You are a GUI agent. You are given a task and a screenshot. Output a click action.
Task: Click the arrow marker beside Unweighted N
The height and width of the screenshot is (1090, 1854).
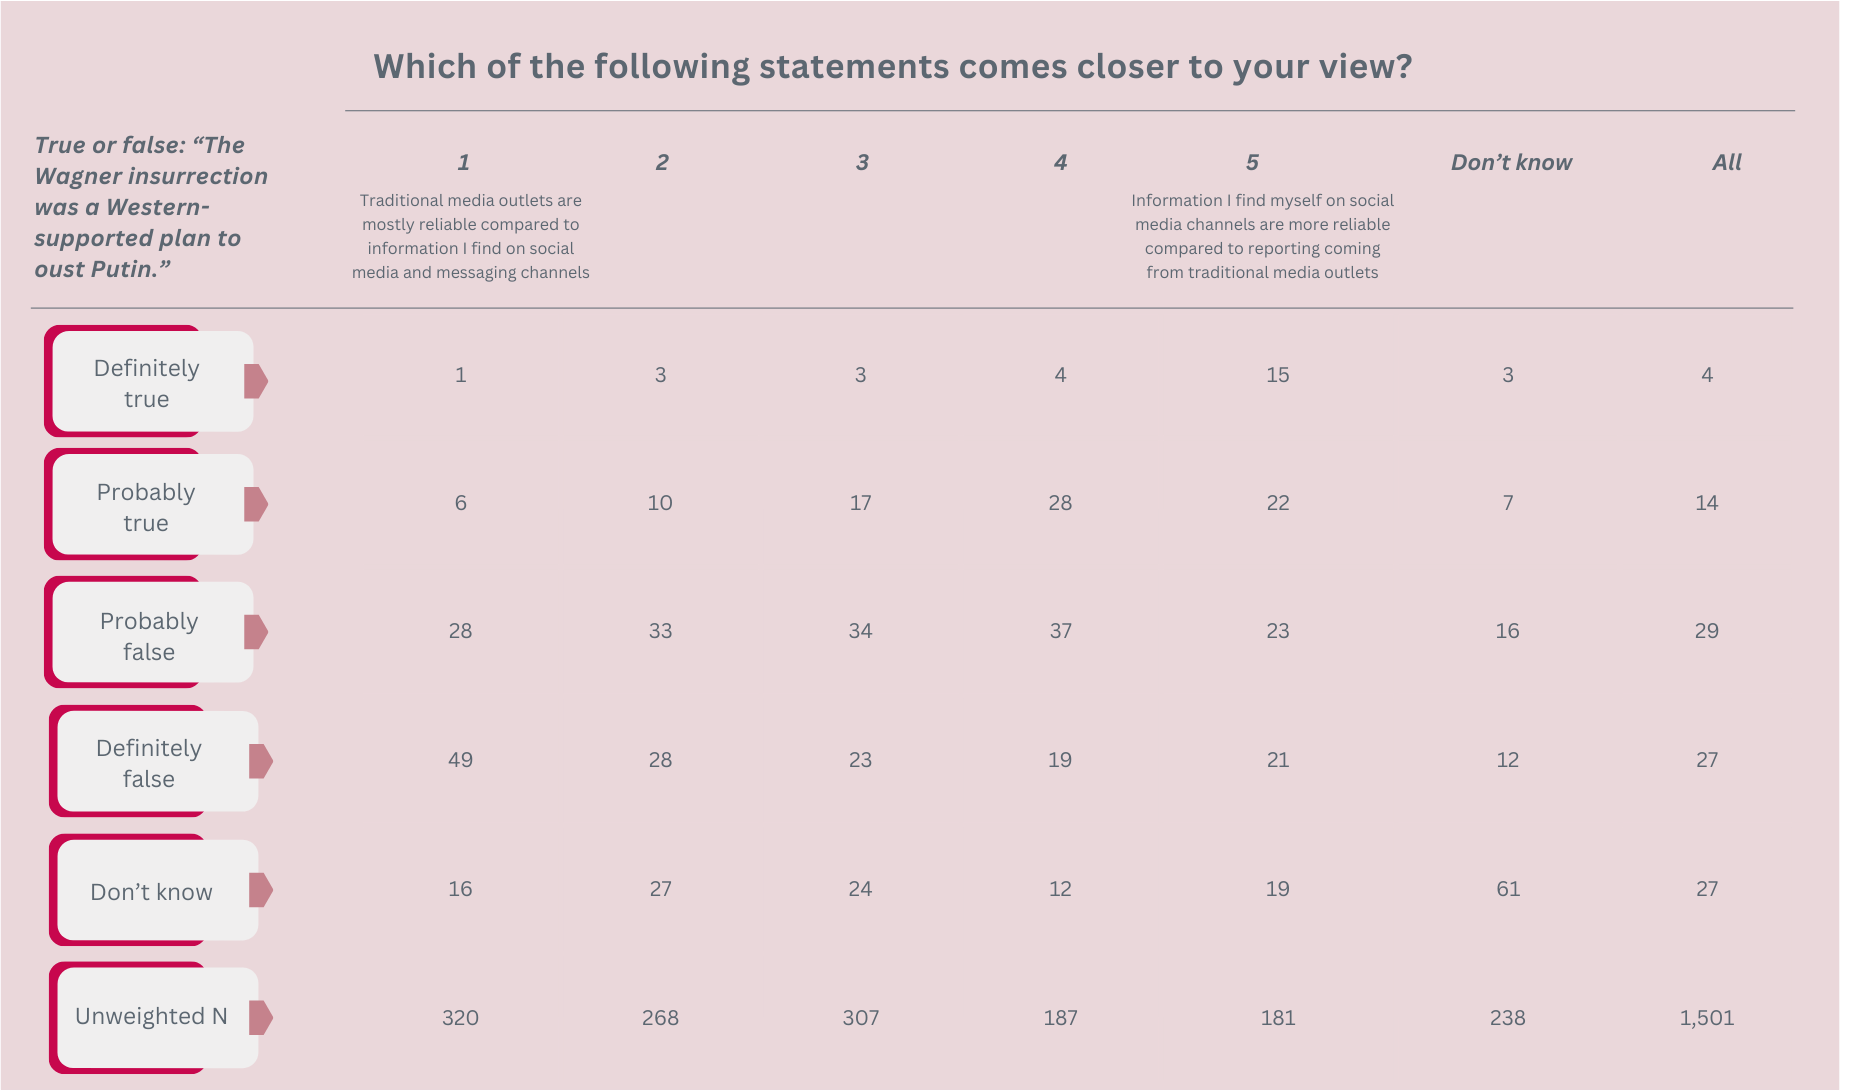click(x=261, y=1017)
